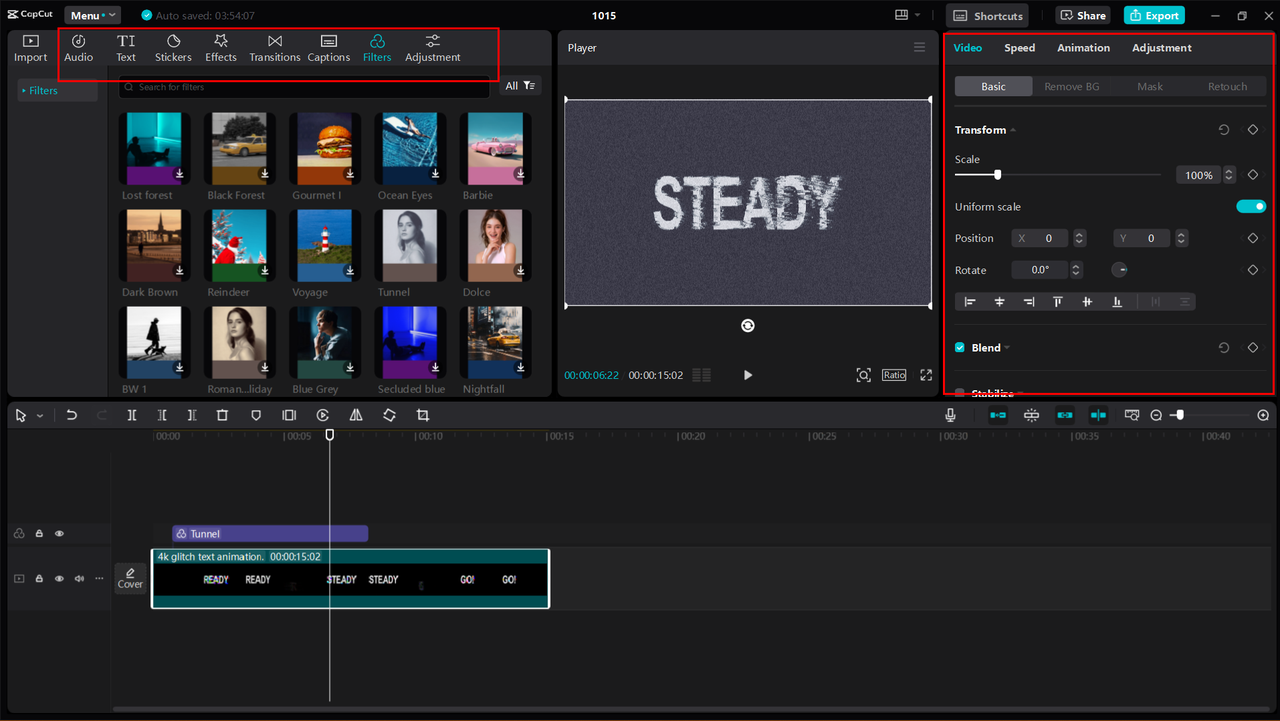This screenshot has width=1280, height=721.
Task: Switch to the Animation tab
Action: point(1083,48)
